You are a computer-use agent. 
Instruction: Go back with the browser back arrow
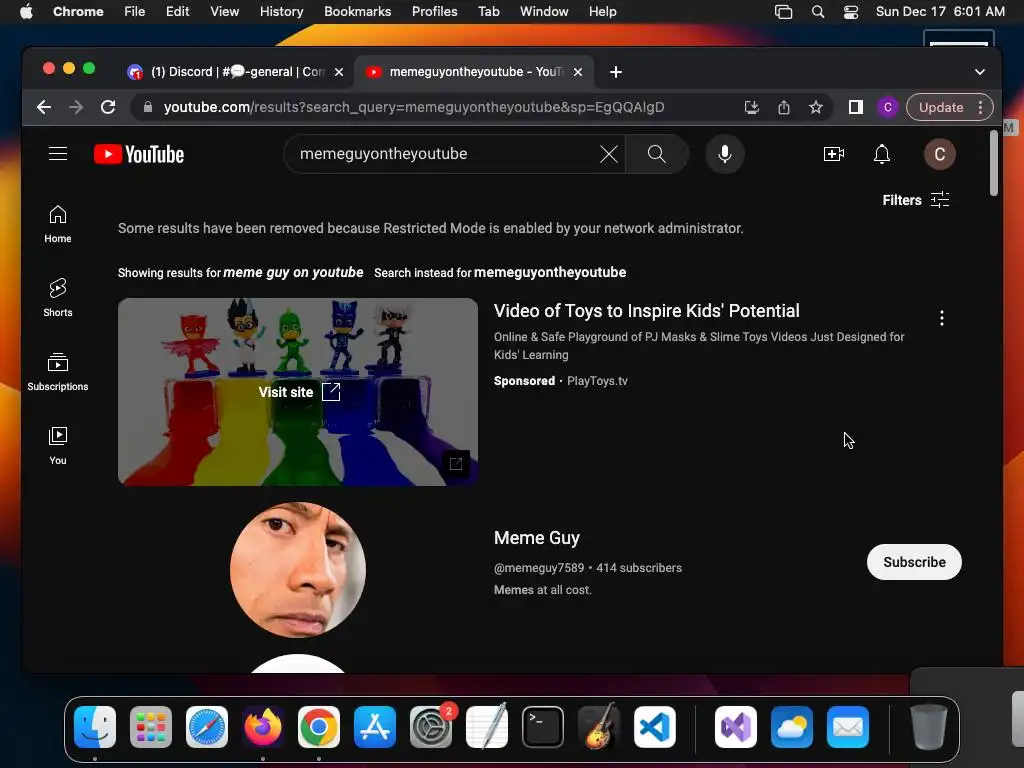[x=44, y=107]
